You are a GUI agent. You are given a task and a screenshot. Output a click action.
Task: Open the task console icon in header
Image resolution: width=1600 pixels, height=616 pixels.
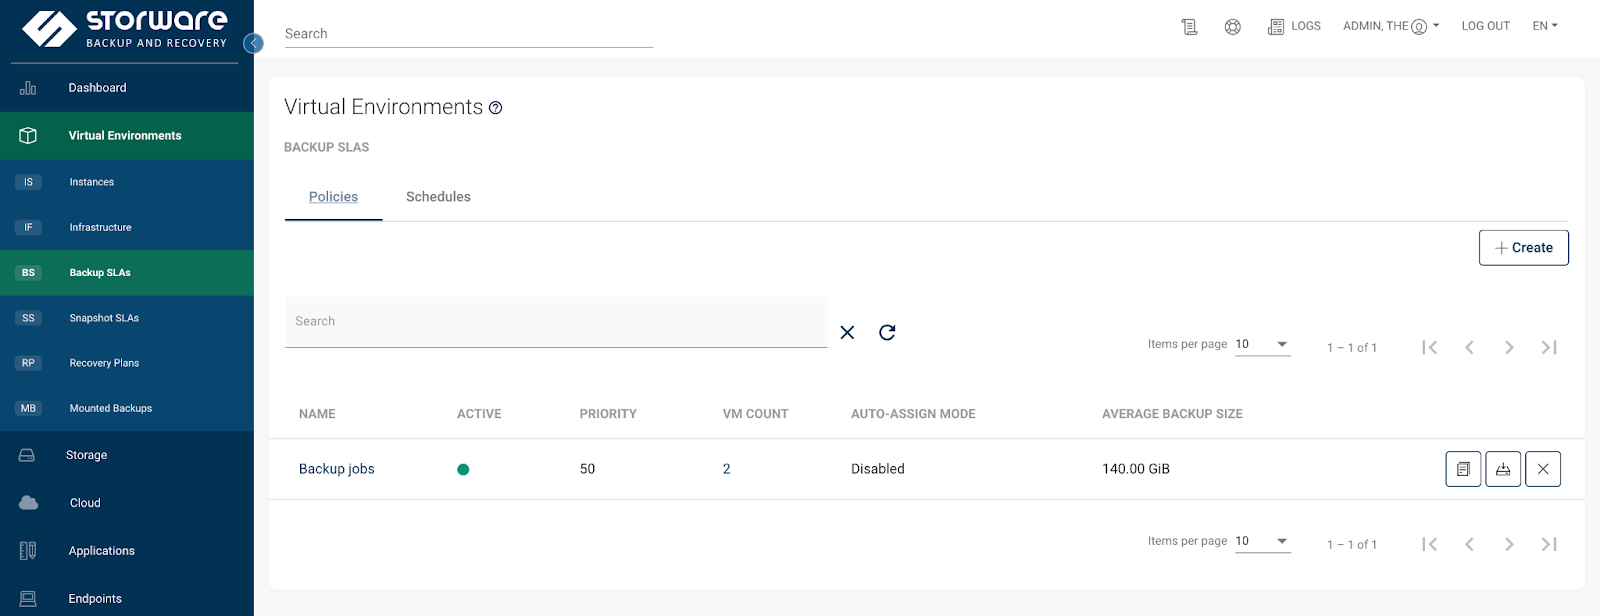click(1189, 27)
